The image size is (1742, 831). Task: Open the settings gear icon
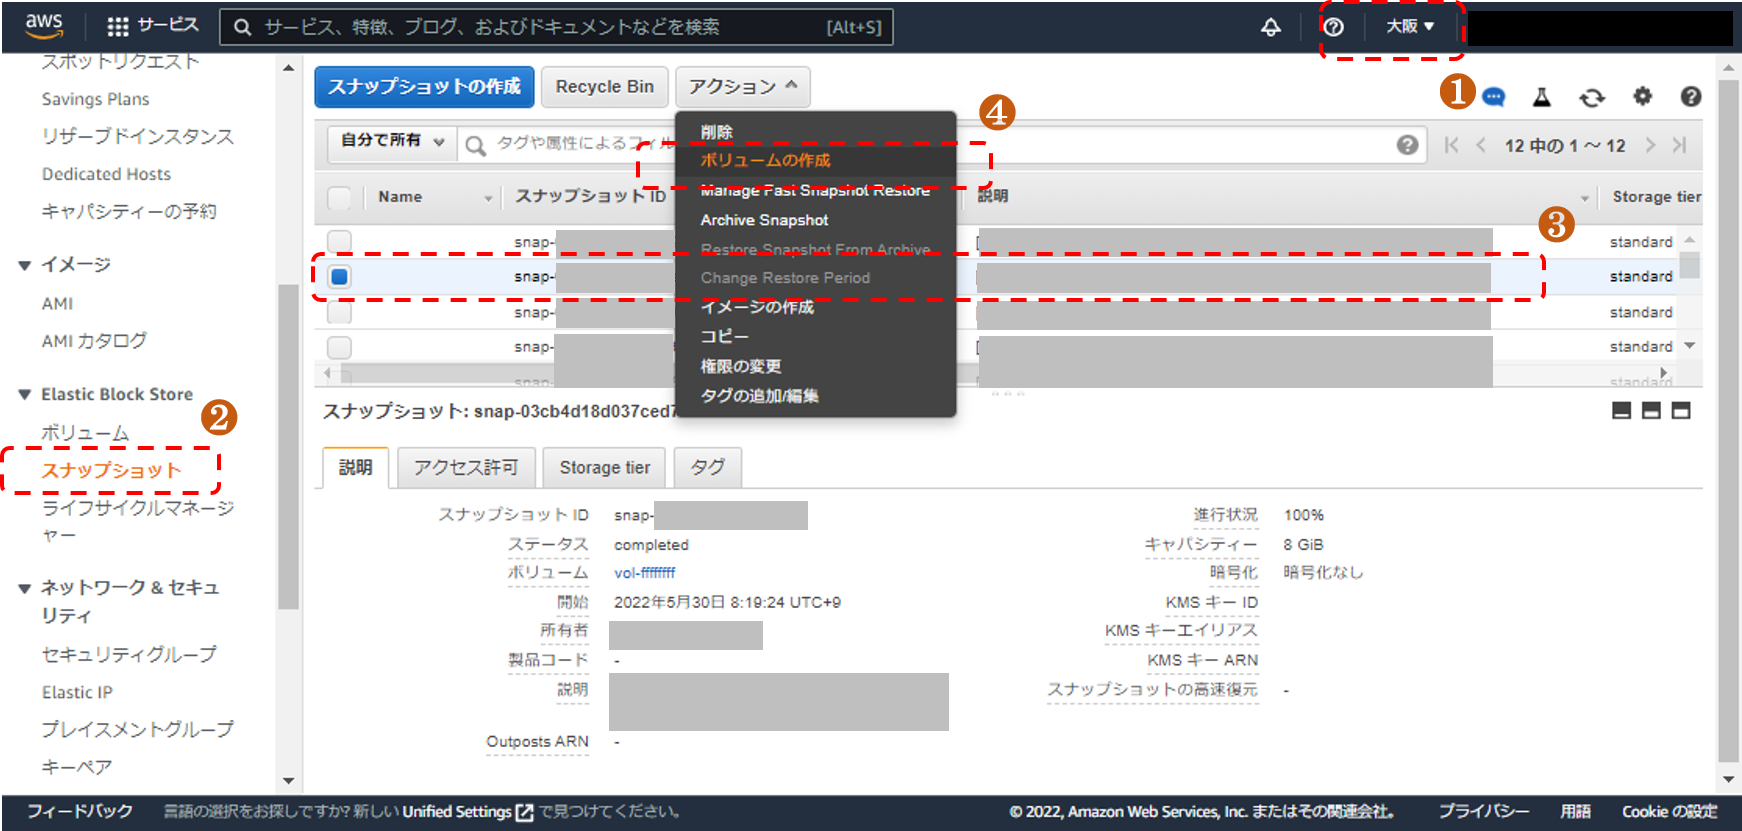[1642, 96]
